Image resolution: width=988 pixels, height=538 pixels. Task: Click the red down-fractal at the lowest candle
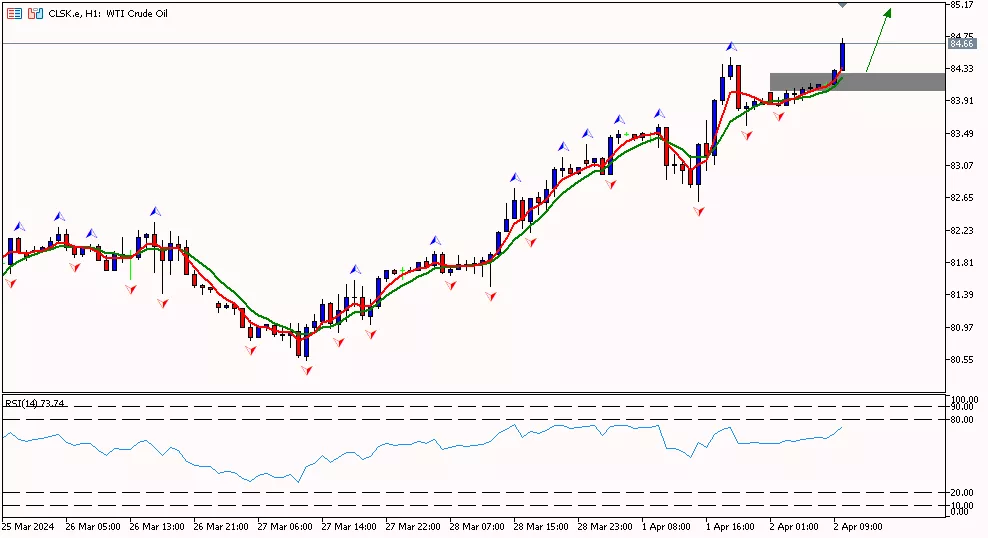coord(306,369)
